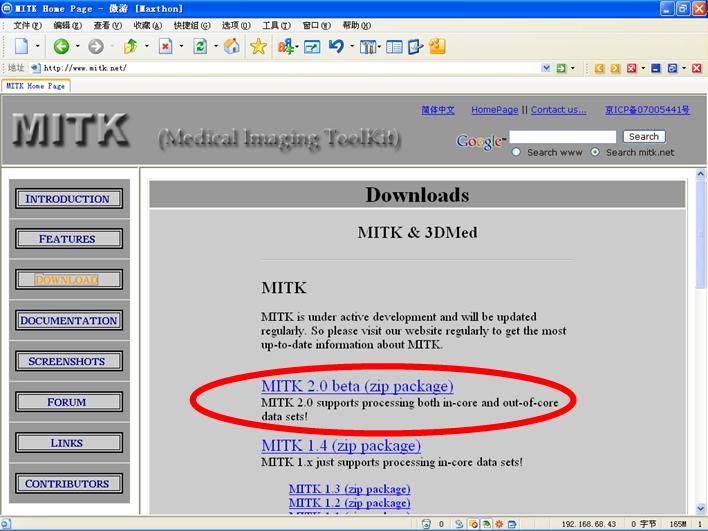Expand the address bar URL history dropdown
The width and height of the screenshot is (708, 531).
click(546, 68)
